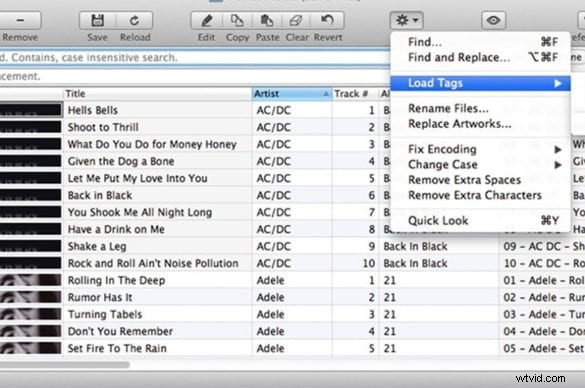Select the Turning Tabels track
Screen dimensions: 585x388
pos(105,315)
